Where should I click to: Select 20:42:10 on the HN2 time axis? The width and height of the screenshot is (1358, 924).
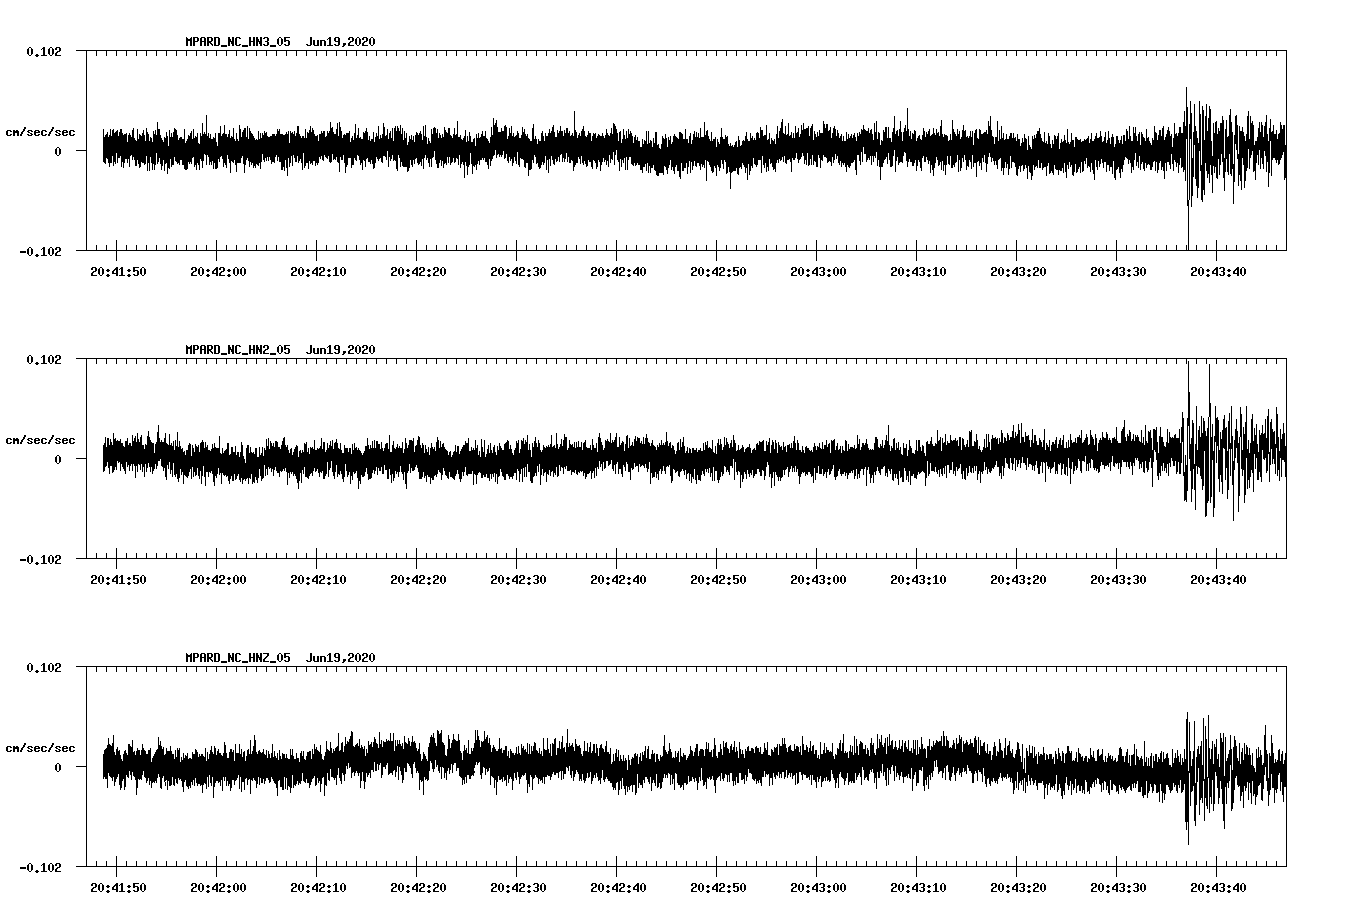[318, 579]
